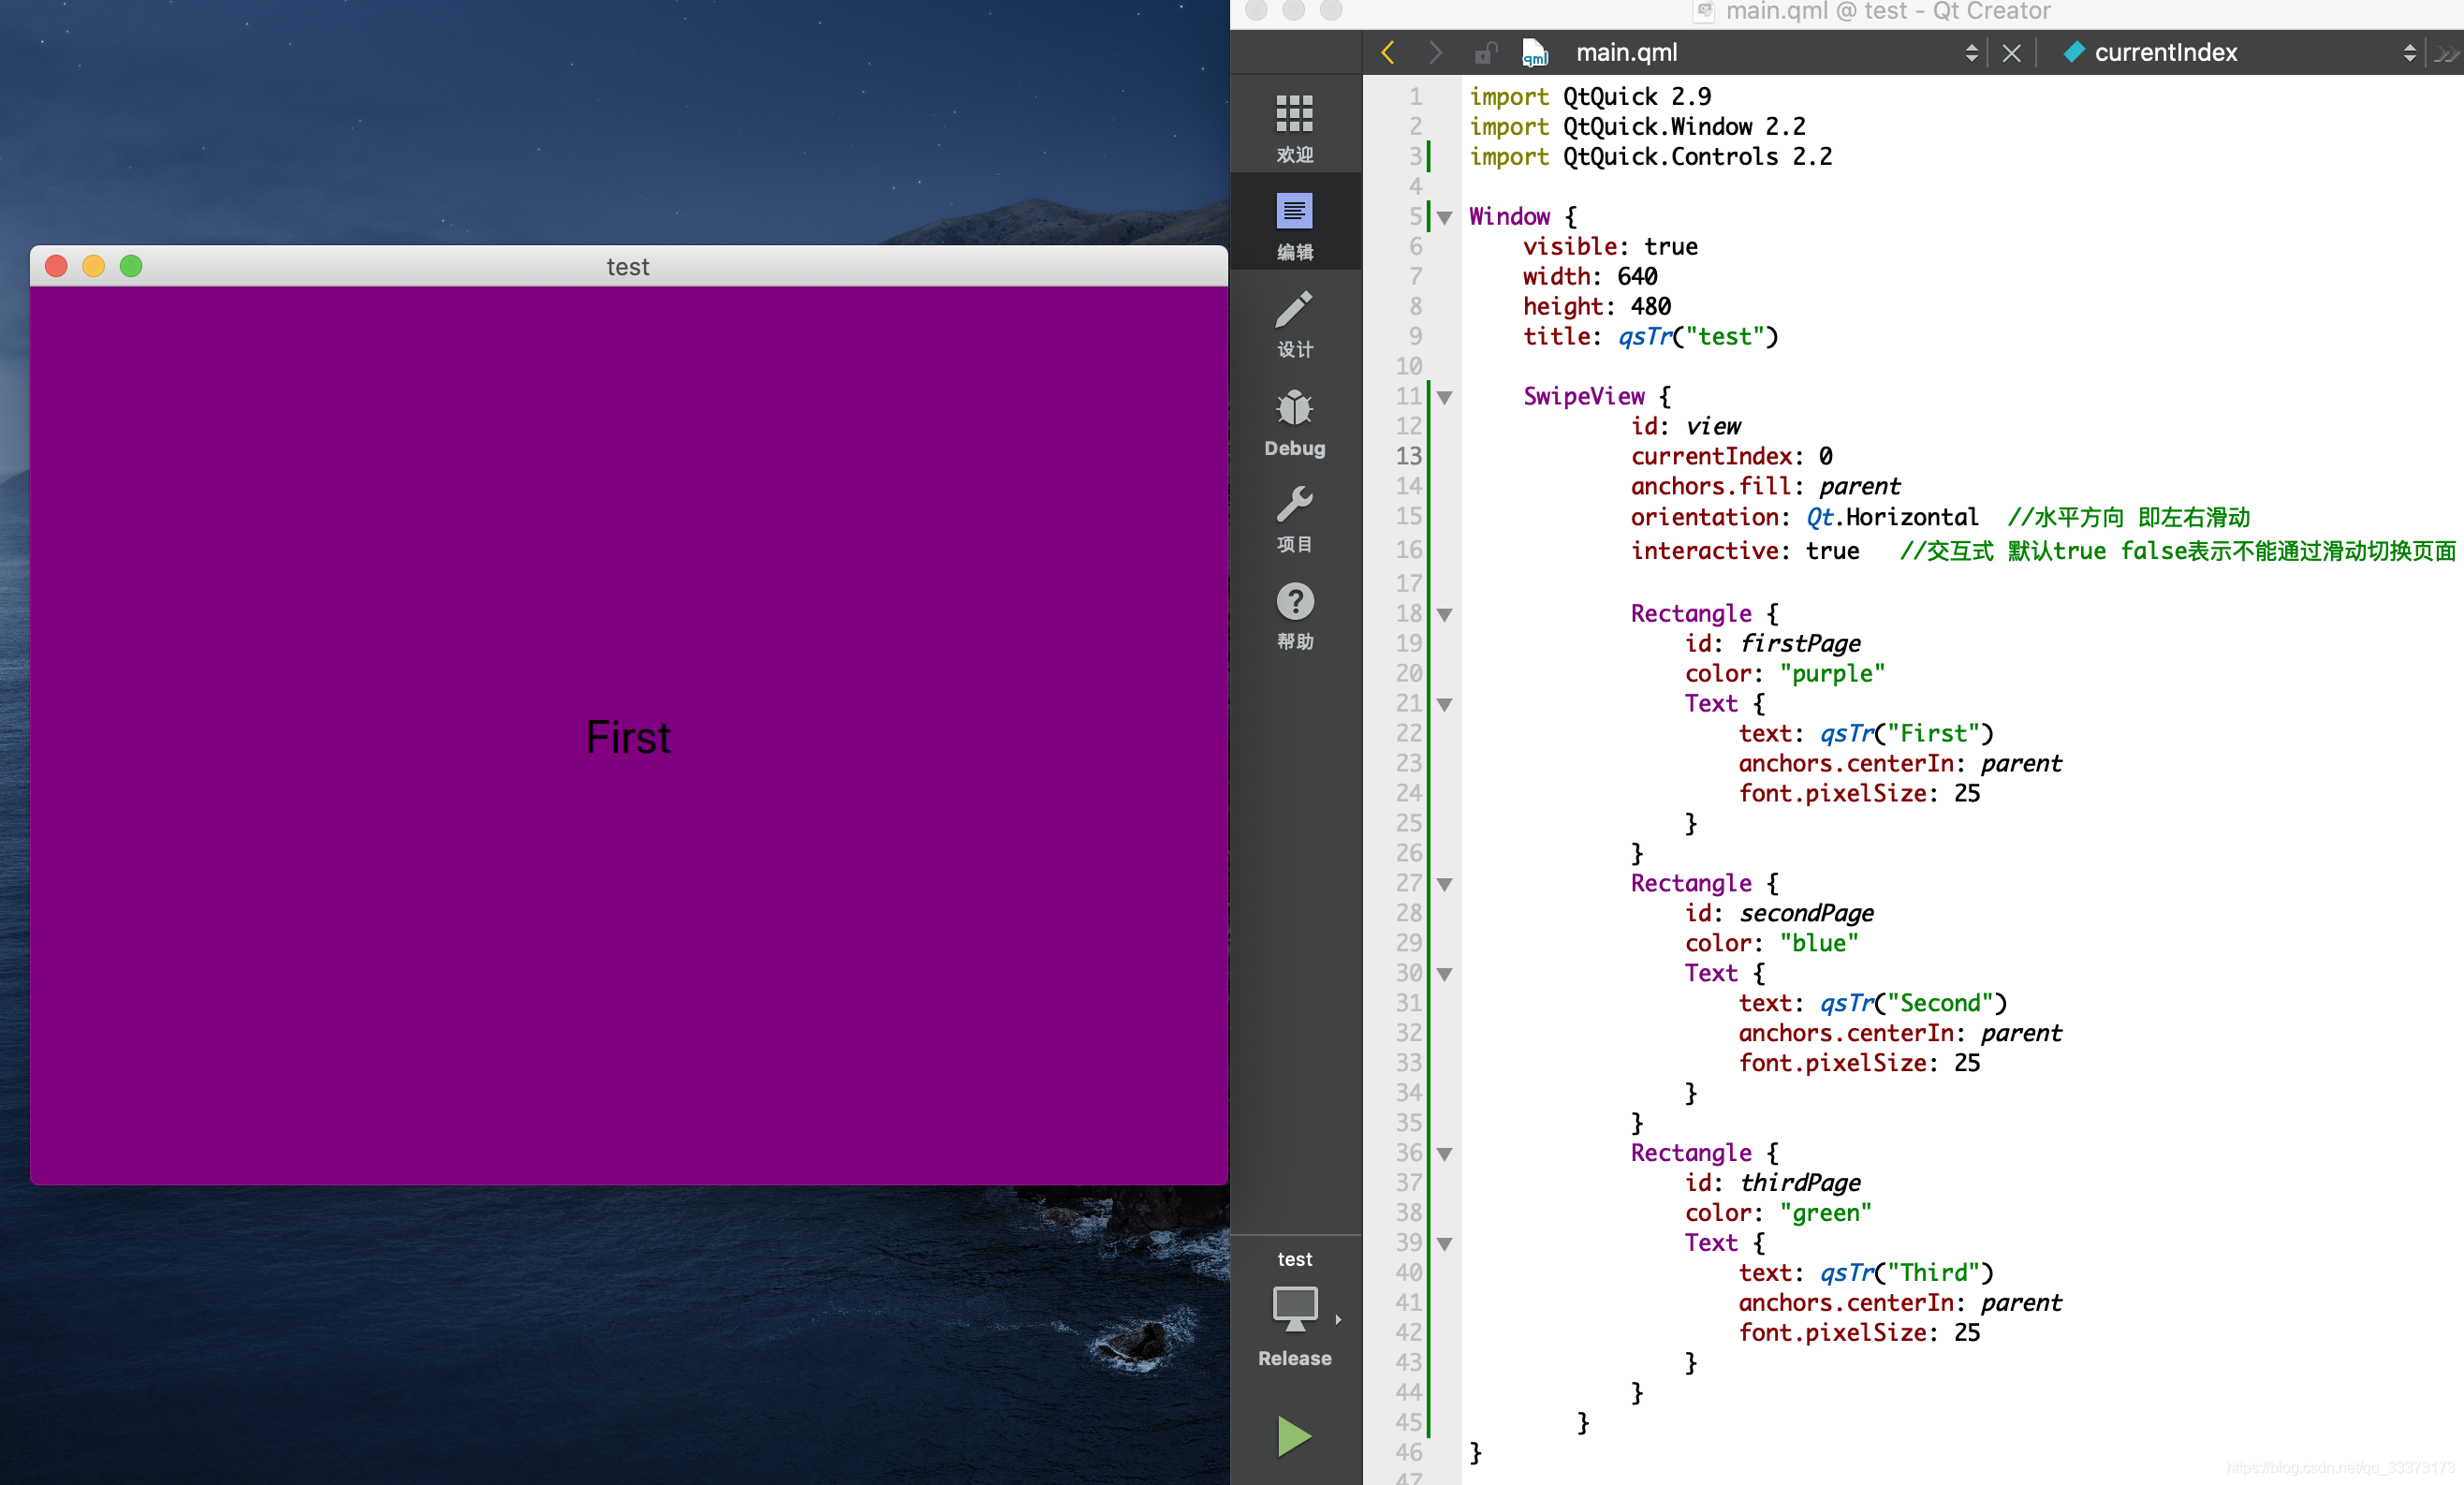Click the 'import QtQuick.Controls 2.2' line
Image resolution: width=2464 pixels, height=1485 pixels.
[x=1650, y=156]
